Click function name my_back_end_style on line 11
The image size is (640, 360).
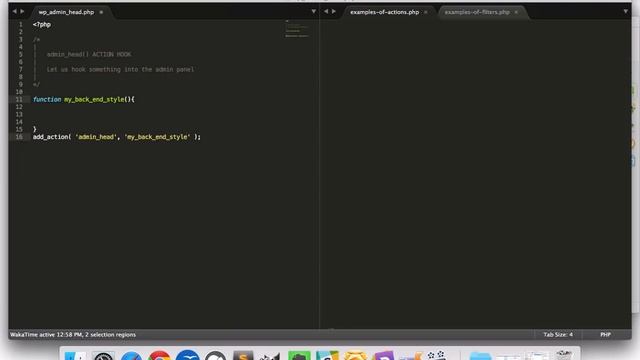(x=94, y=99)
